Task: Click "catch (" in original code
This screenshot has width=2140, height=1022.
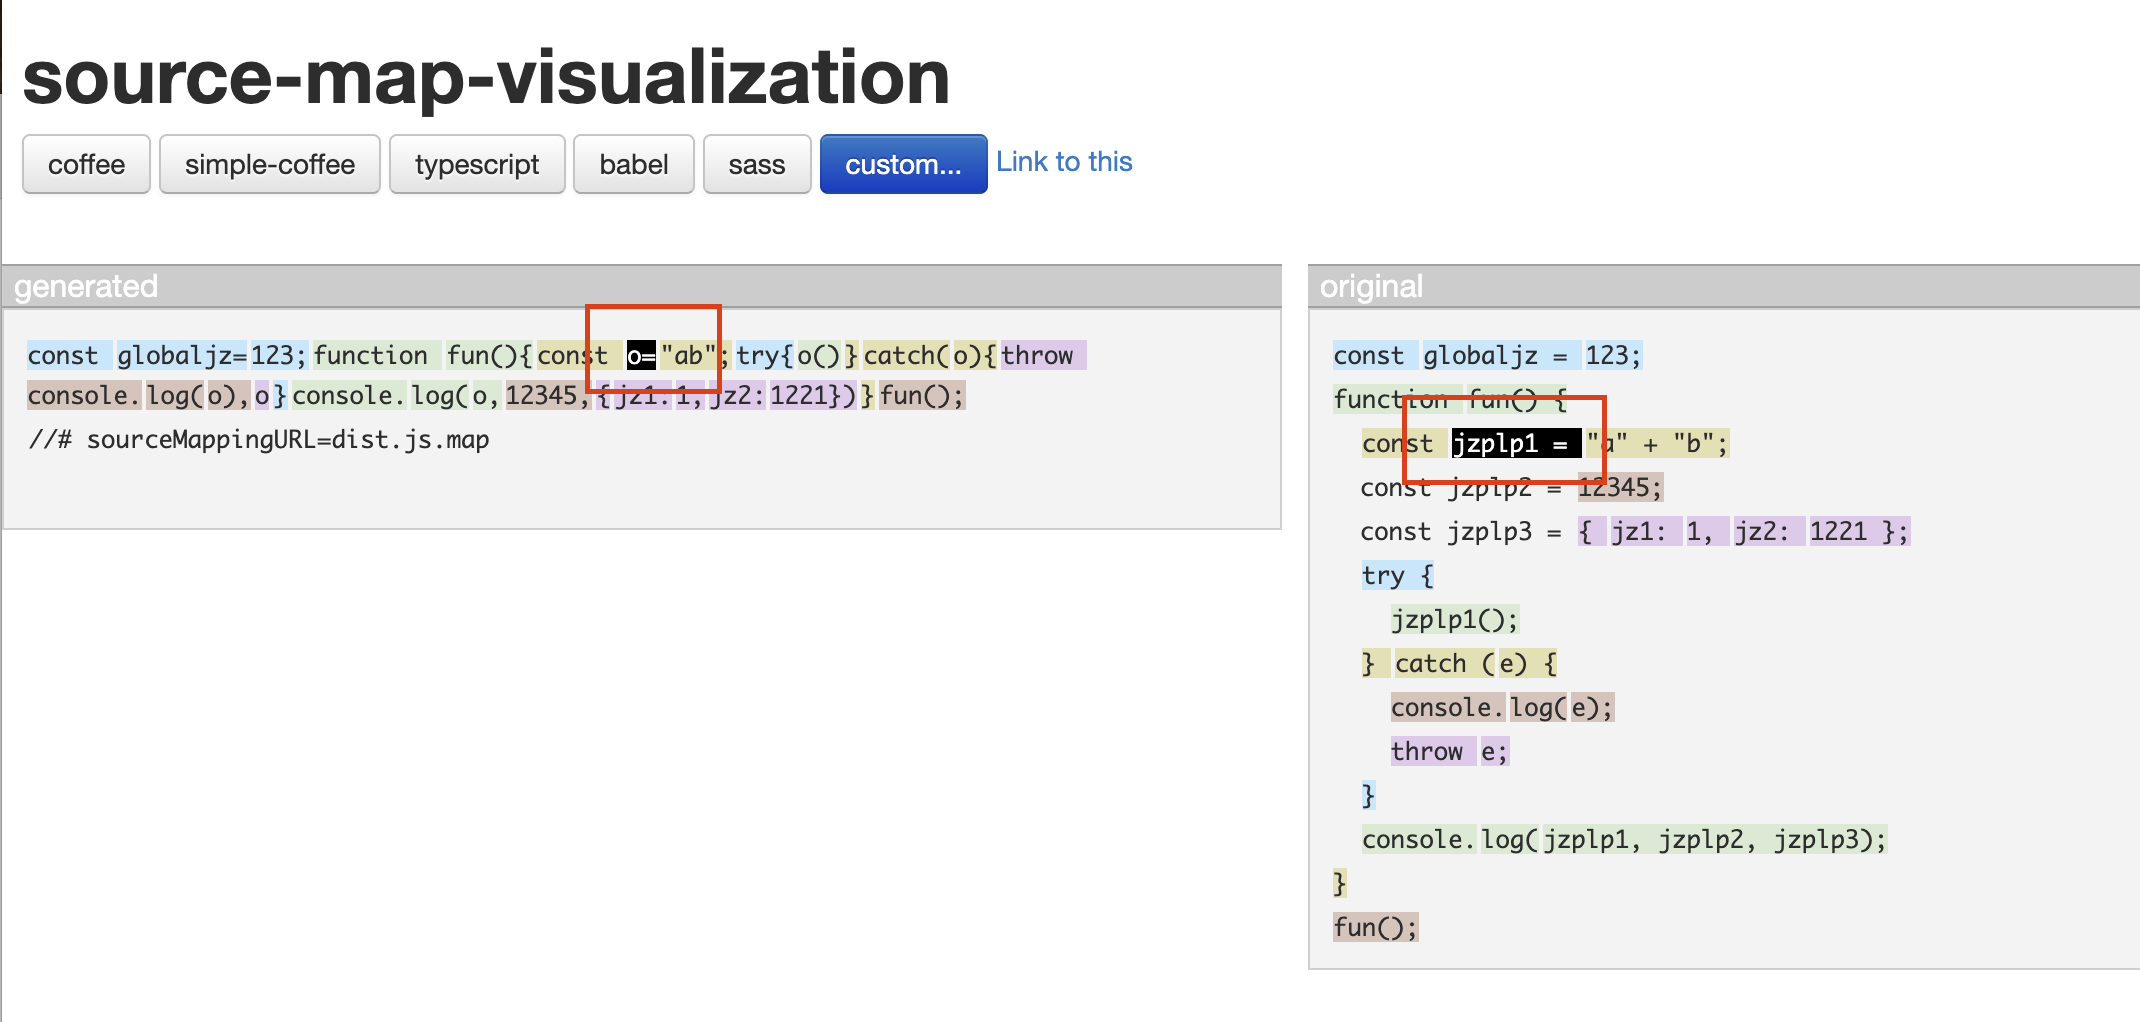Action: coord(1445,663)
